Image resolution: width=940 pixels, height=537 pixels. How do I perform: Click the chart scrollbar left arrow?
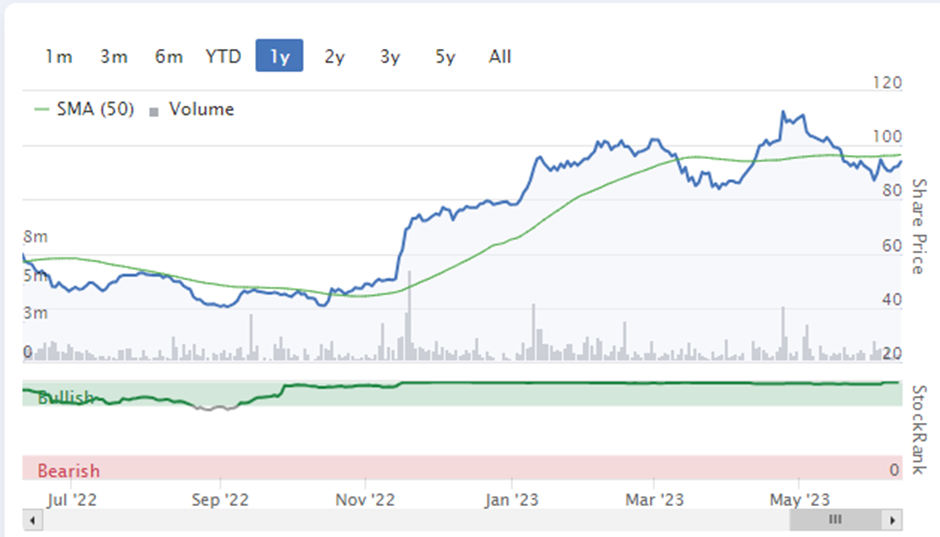pos(32,520)
